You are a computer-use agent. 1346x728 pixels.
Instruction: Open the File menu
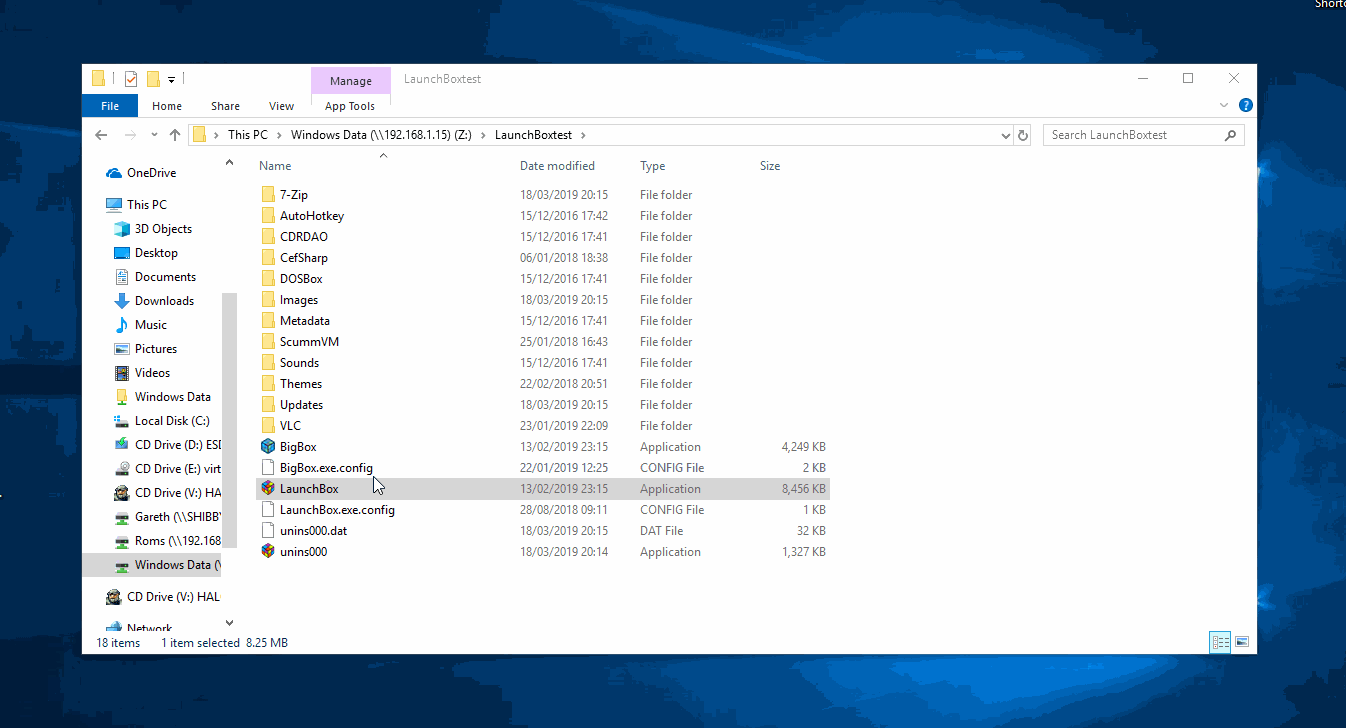click(110, 106)
